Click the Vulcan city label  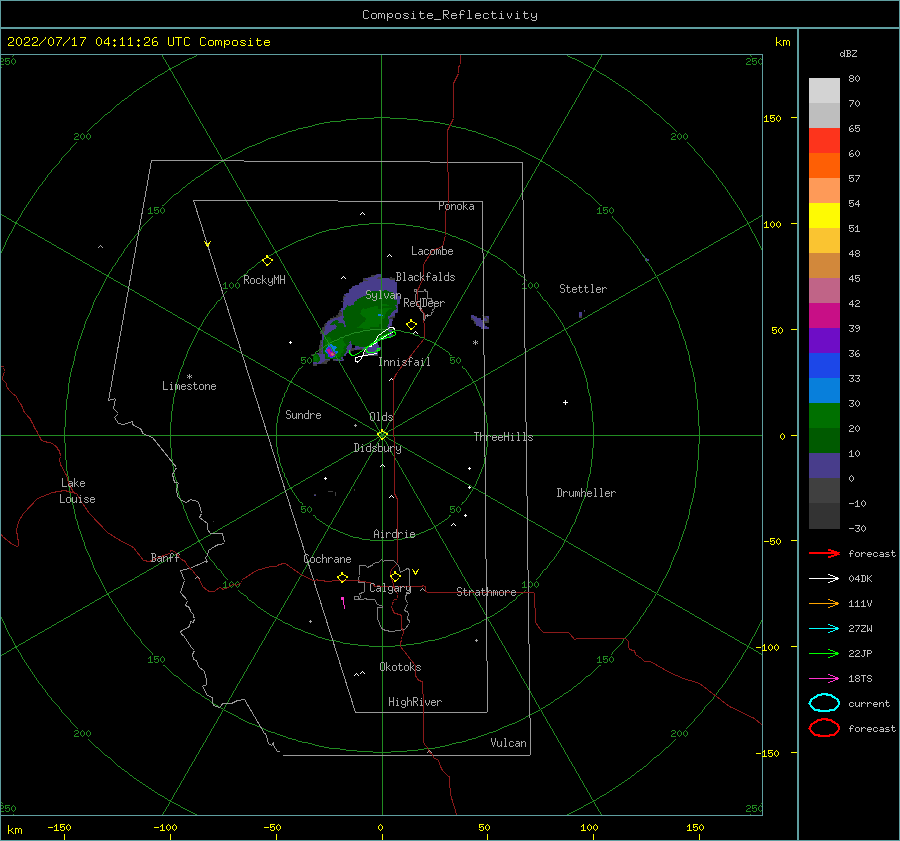509,743
